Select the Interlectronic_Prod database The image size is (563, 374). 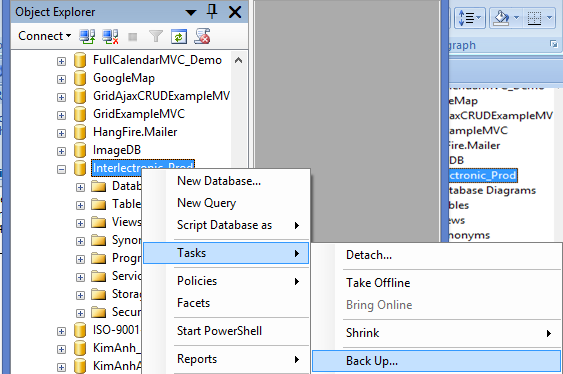[x=143, y=168]
